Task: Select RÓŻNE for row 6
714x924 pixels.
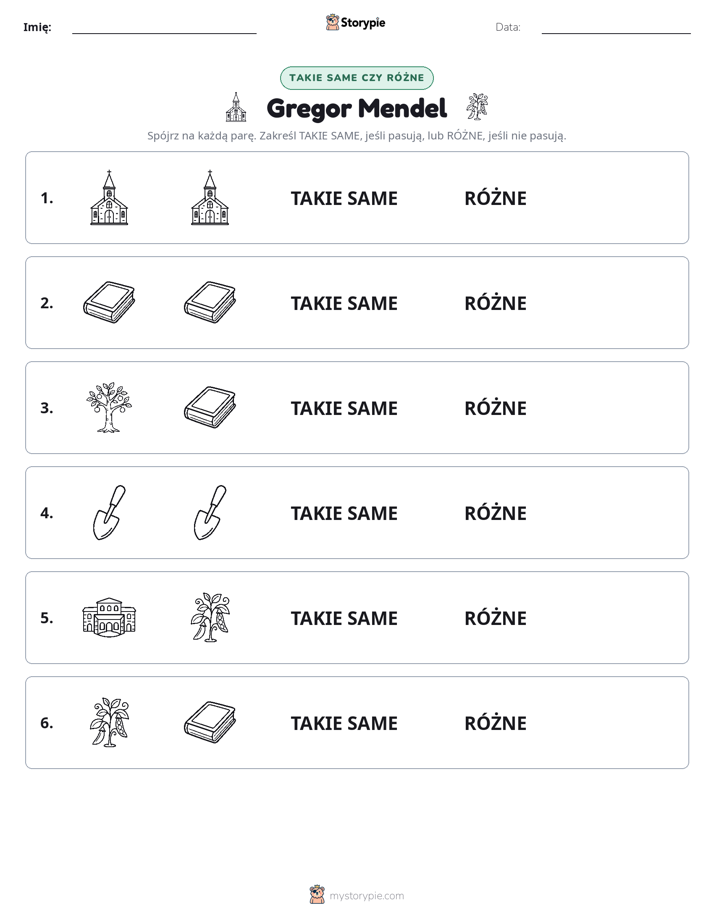Action: tap(495, 722)
